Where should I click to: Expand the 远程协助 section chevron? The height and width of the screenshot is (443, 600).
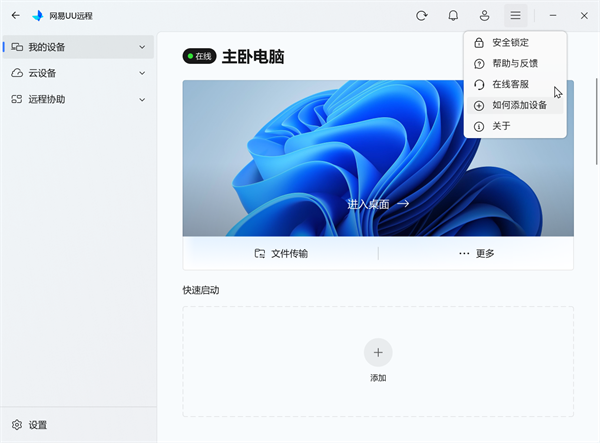tap(143, 99)
